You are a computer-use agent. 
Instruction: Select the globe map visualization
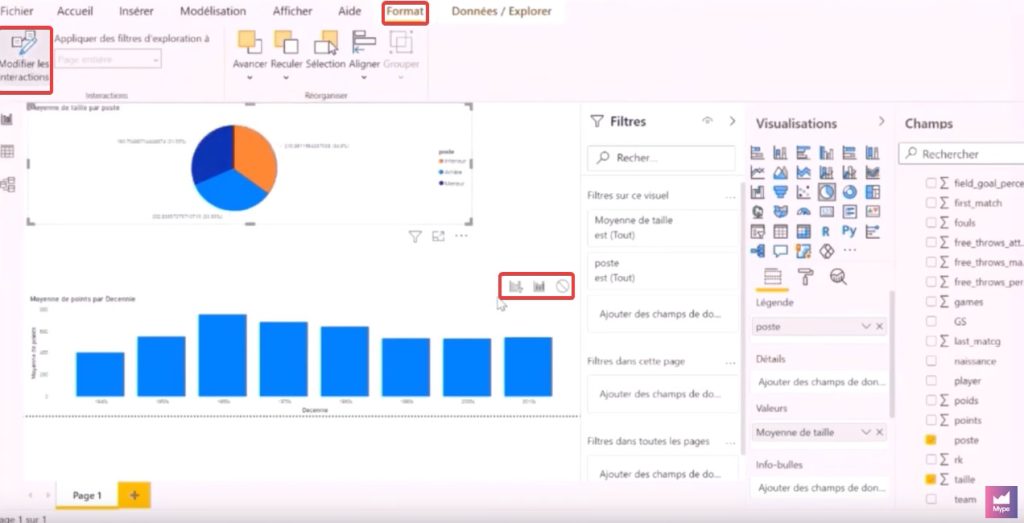(x=758, y=212)
